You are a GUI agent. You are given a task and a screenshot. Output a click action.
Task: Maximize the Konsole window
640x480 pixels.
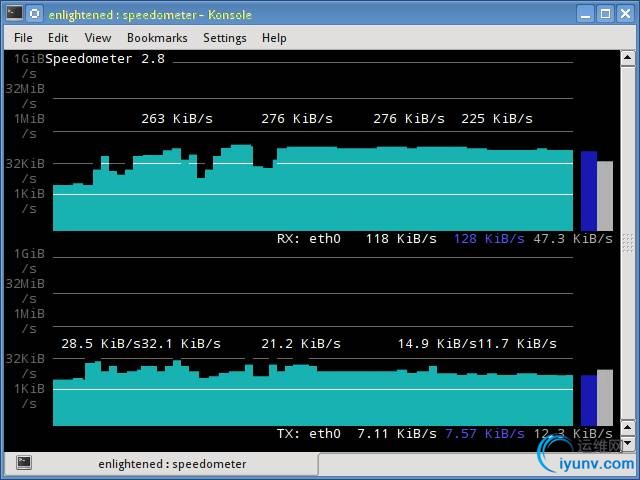(x=605, y=14)
